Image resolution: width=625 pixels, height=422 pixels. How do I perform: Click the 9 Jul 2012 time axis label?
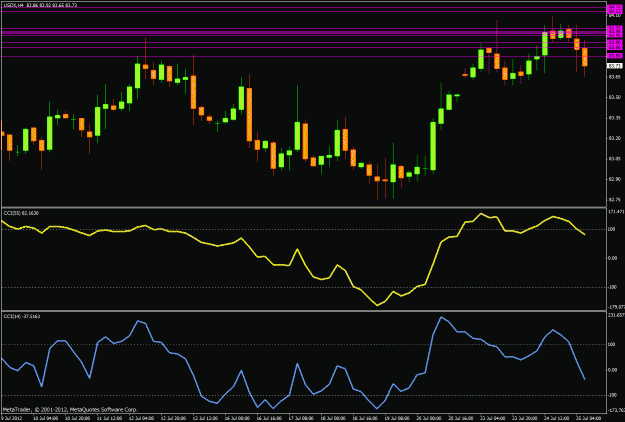12,418
